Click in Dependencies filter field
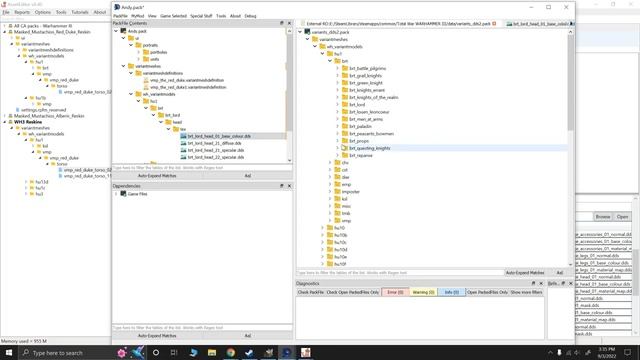The image size is (640, 360). [202, 328]
